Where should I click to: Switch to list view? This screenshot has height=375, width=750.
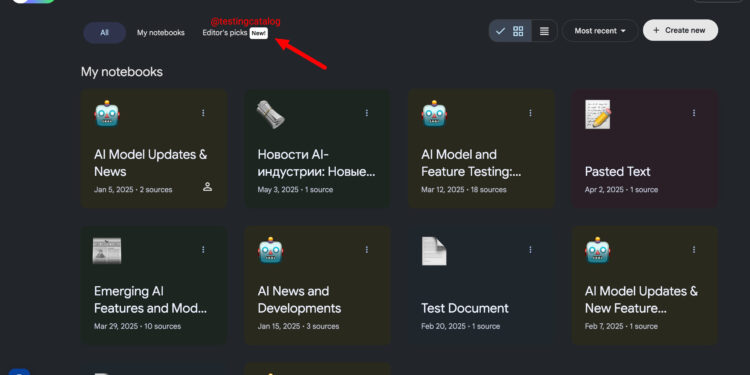pos(544,31)
